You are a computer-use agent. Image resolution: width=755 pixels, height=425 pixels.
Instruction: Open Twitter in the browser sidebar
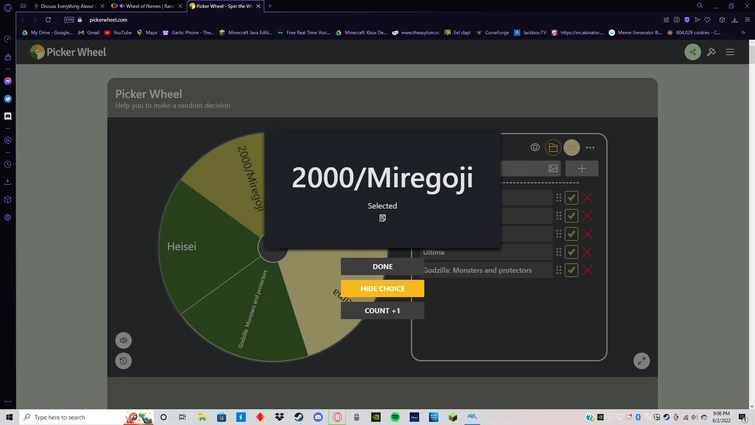coord(8,99)
